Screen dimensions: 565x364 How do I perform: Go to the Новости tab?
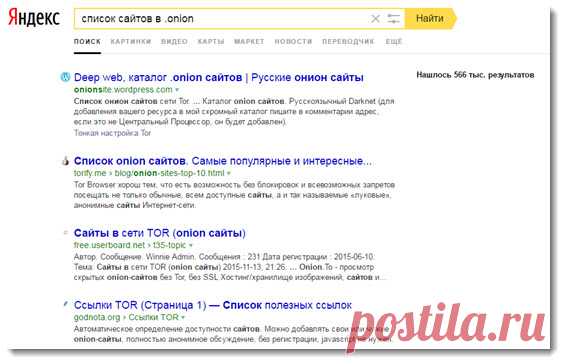tap(293, 42)
